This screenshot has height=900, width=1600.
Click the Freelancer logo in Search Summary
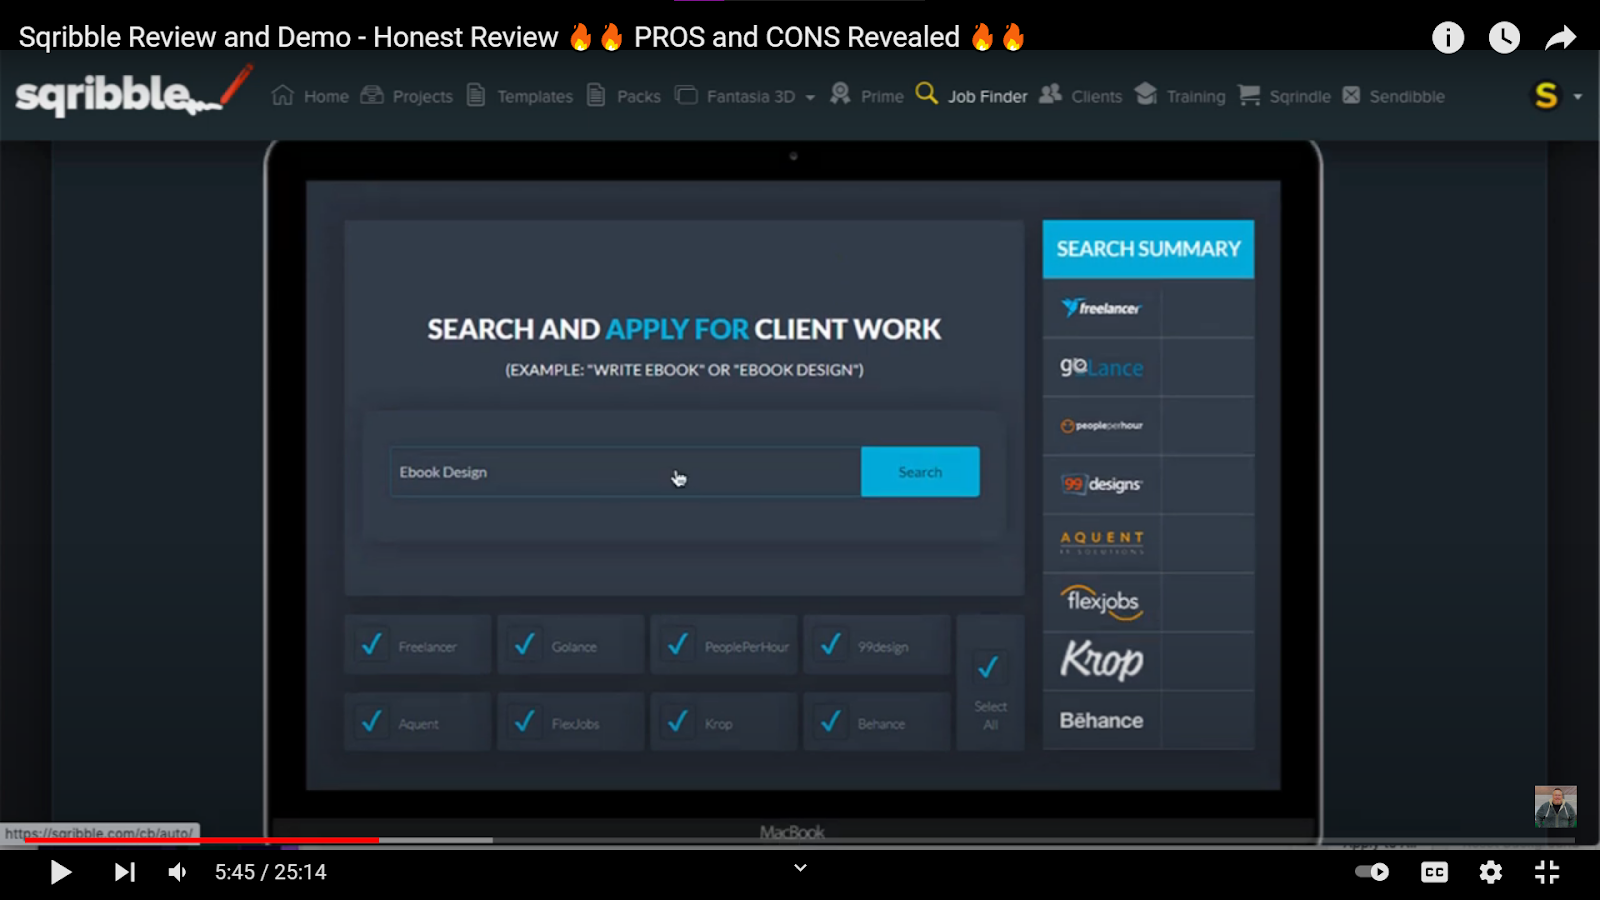[x=1101, y=308]
